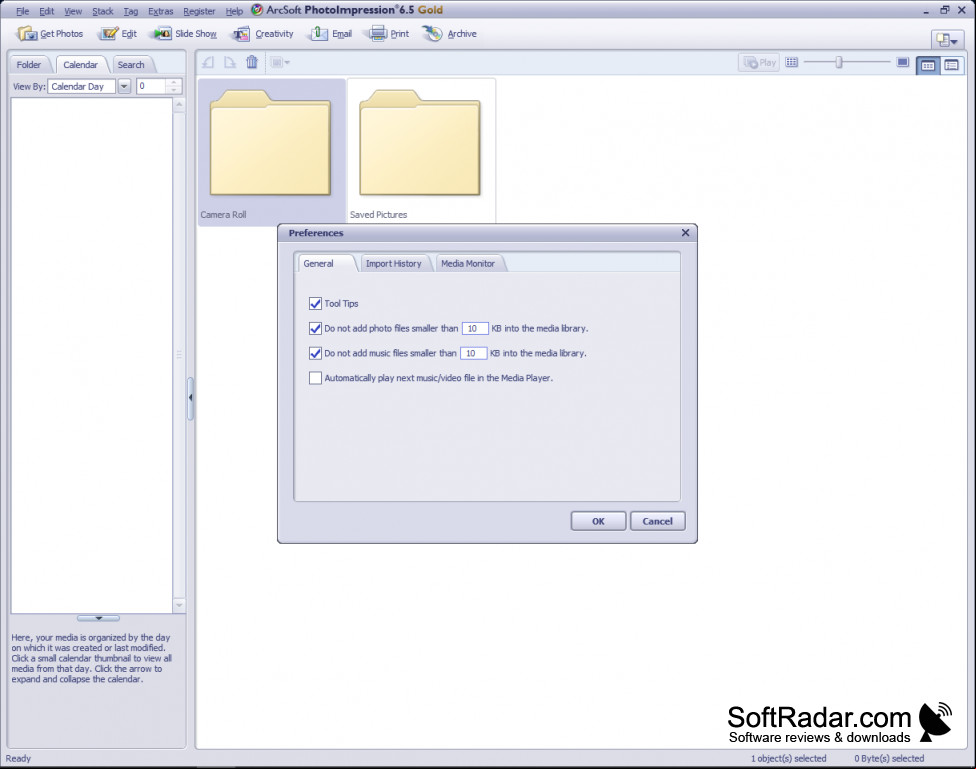Viewport: 976px width, 769px height.
Task: Open the Archive disc tool
Action: point(449,34)
